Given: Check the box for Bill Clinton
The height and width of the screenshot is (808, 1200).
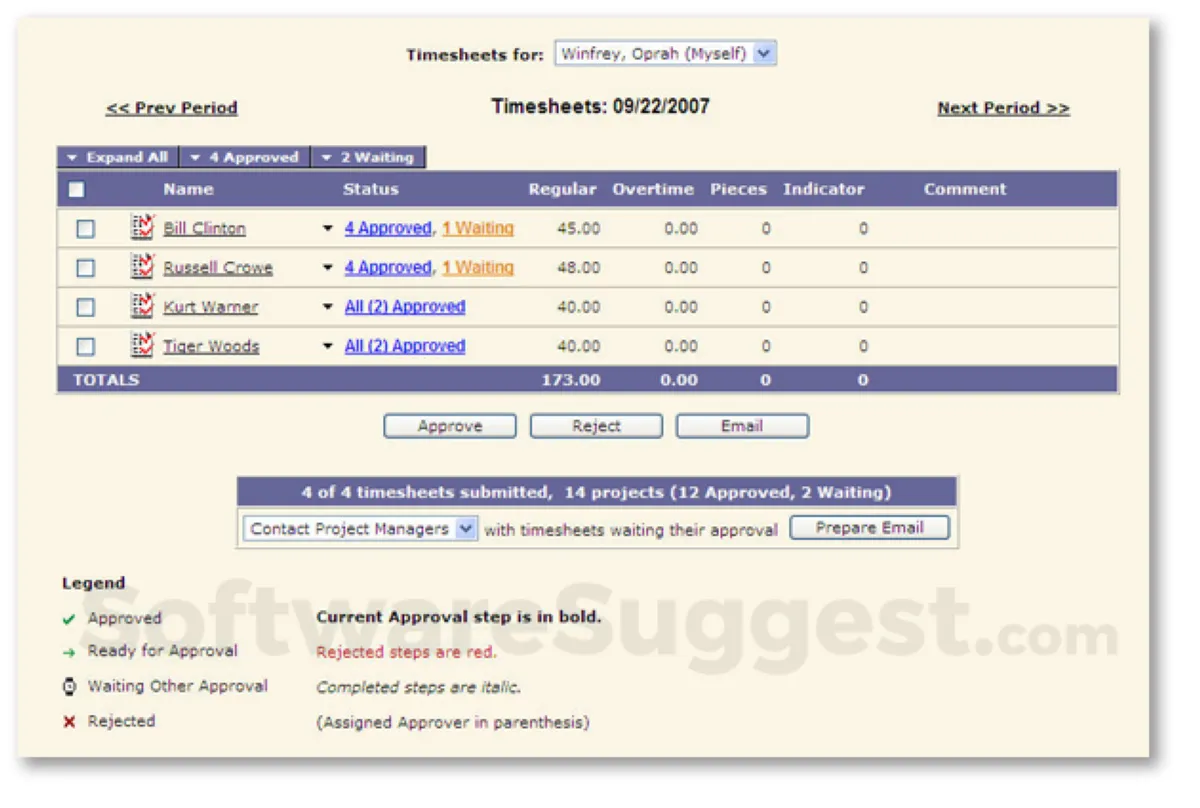Looking at the screenshot, I should (x=86, y=228).
